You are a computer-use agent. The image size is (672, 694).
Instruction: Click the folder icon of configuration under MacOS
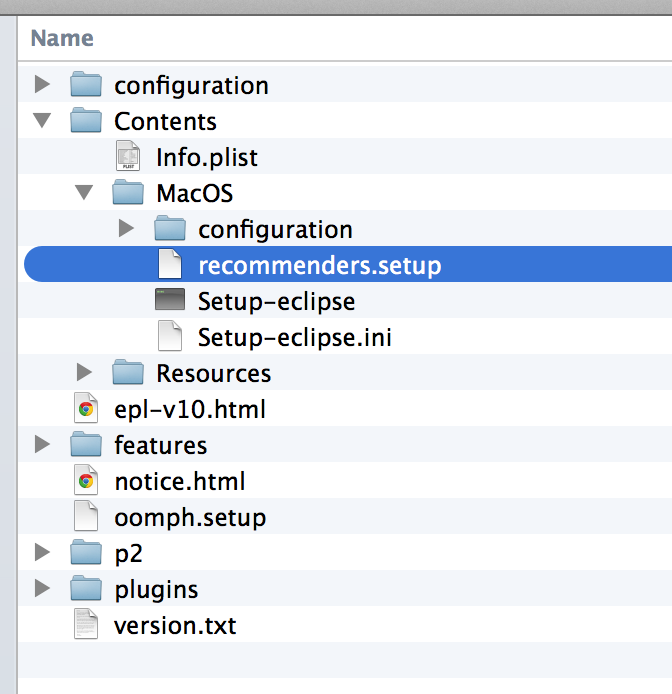click(x=170, y=228)
